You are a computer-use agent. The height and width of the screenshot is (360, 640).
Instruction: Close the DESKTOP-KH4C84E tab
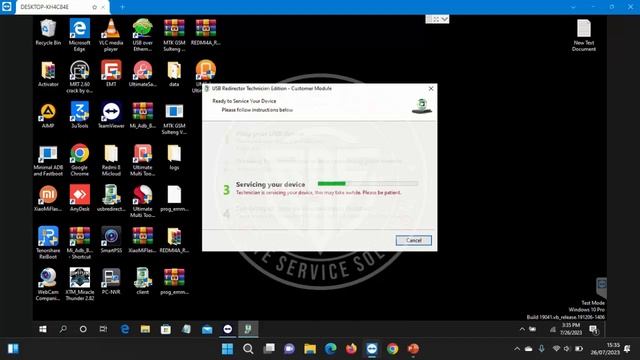tap(103, 7)
